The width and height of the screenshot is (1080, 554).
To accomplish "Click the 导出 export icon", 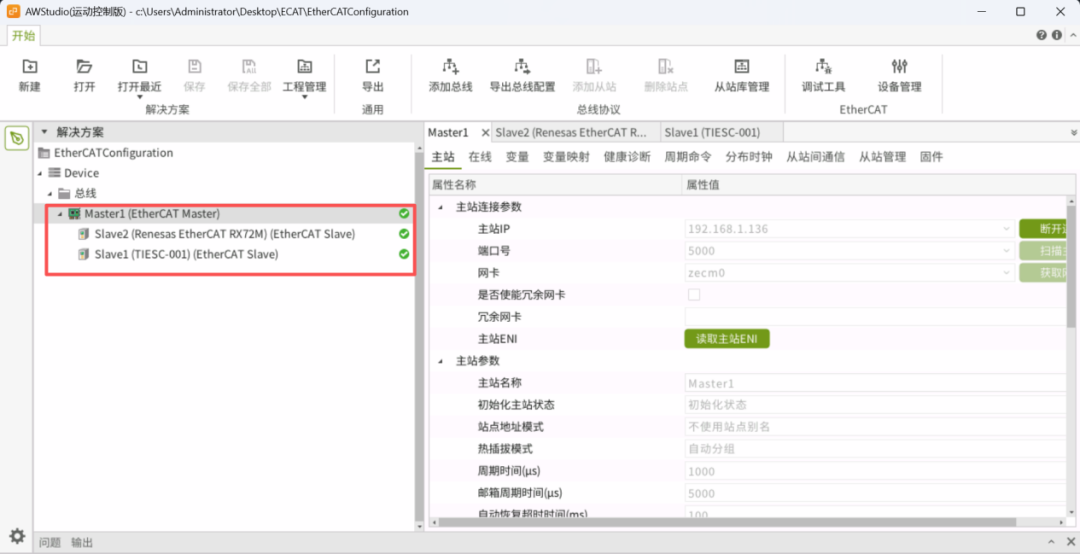I will (x=373, y=66).
